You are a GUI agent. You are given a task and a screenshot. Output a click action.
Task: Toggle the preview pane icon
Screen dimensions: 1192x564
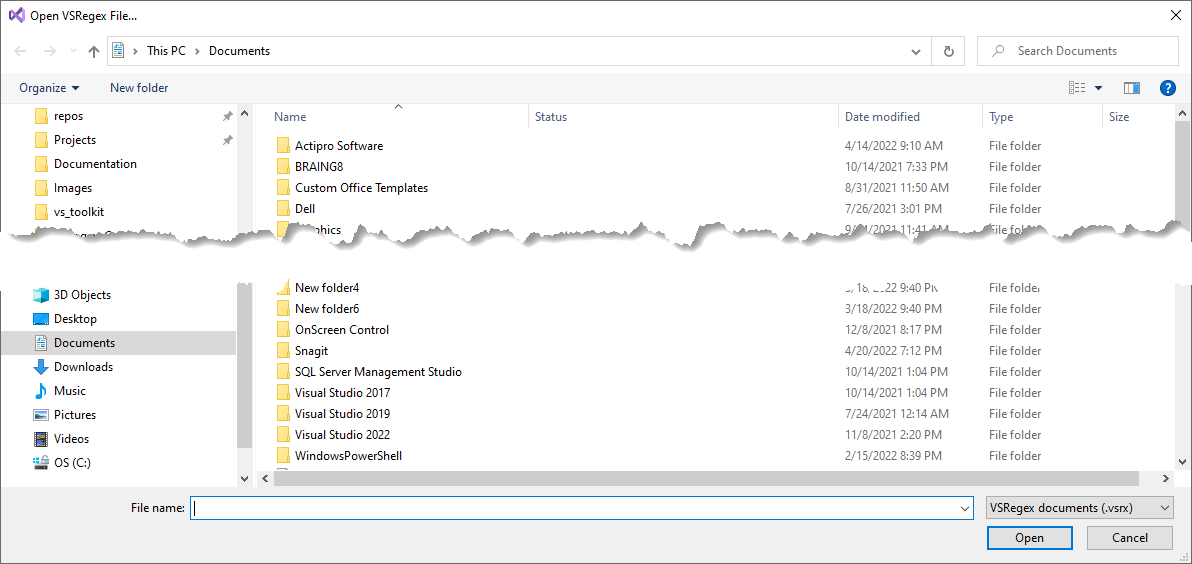pyautogui.click(x=1132, y=88)
